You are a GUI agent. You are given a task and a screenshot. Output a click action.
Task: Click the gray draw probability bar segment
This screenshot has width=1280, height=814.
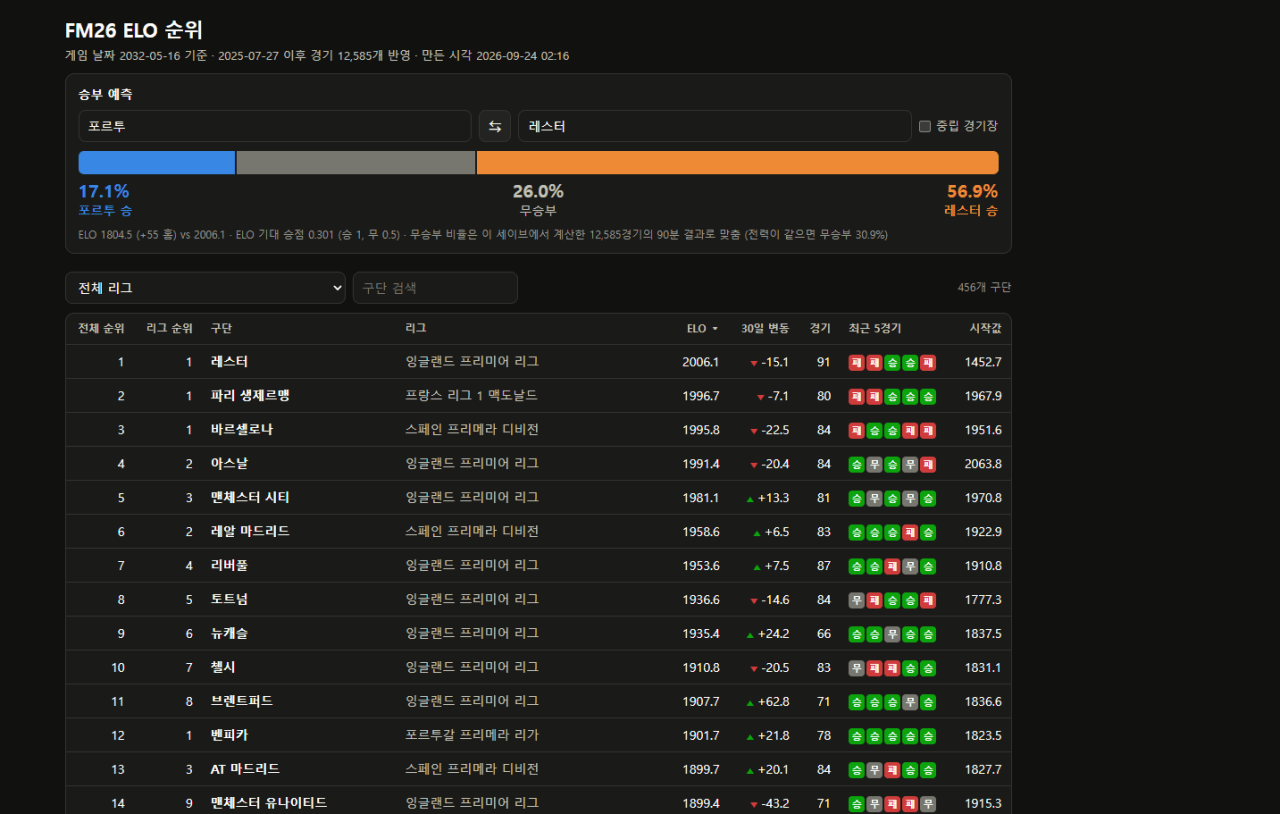pos(356,163)
